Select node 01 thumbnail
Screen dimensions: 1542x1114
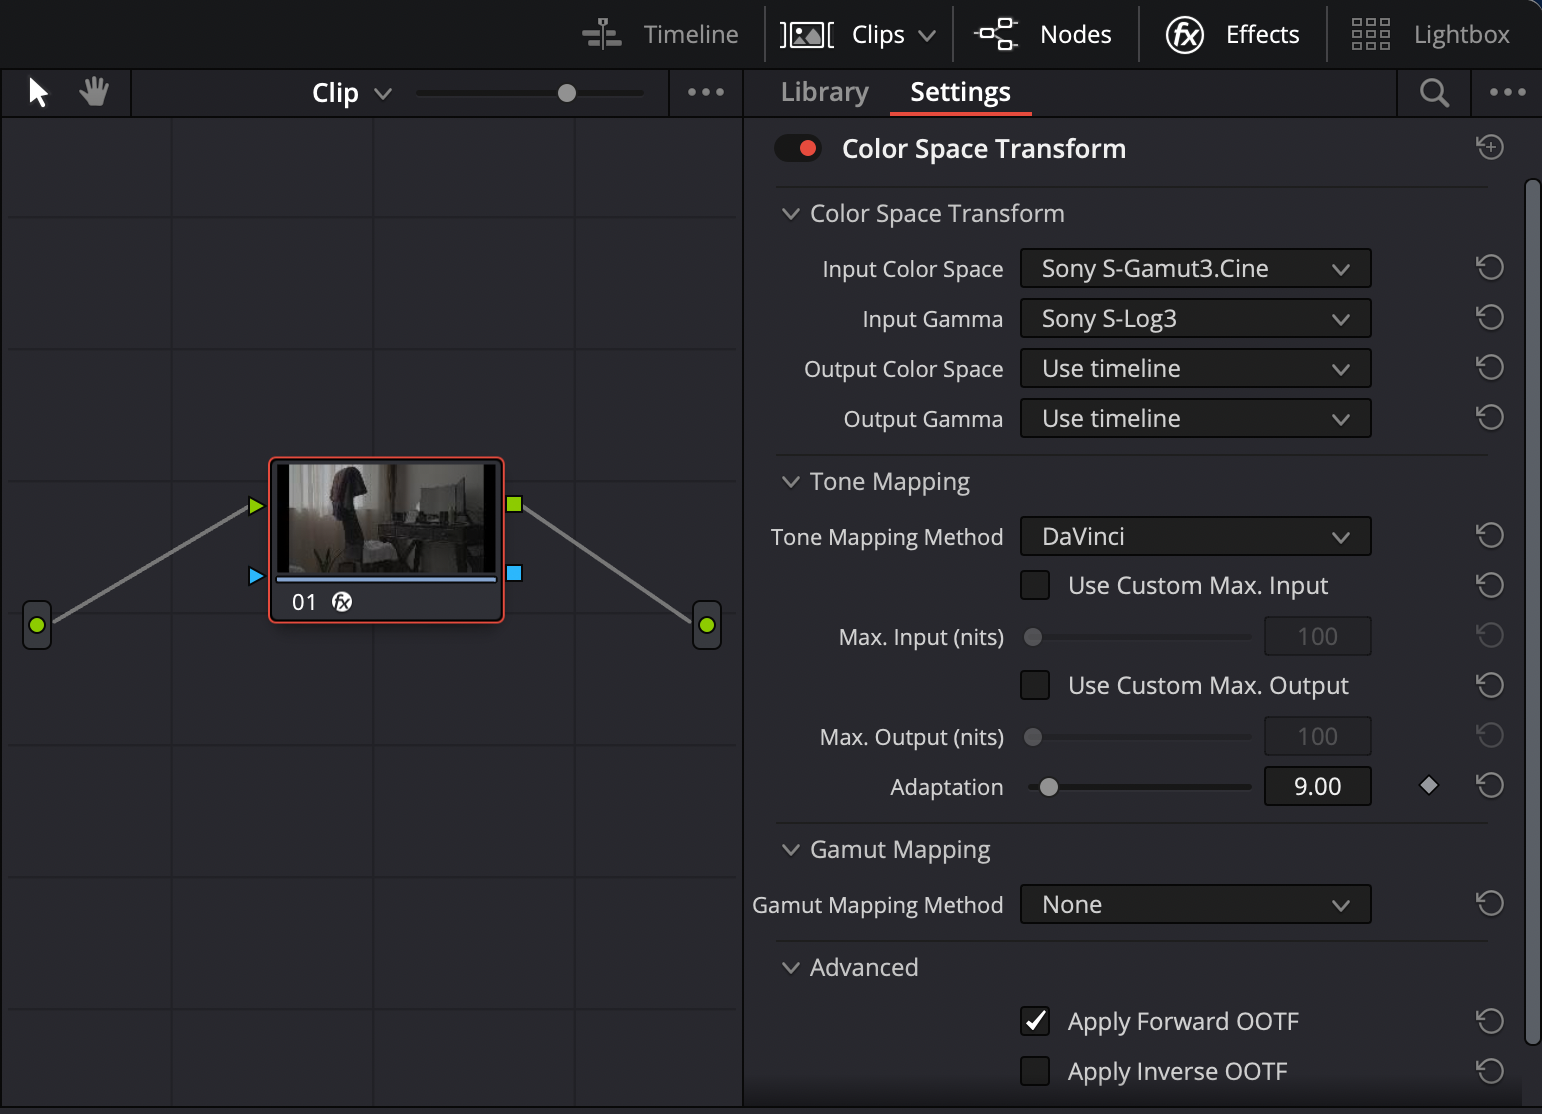point(386,518)
